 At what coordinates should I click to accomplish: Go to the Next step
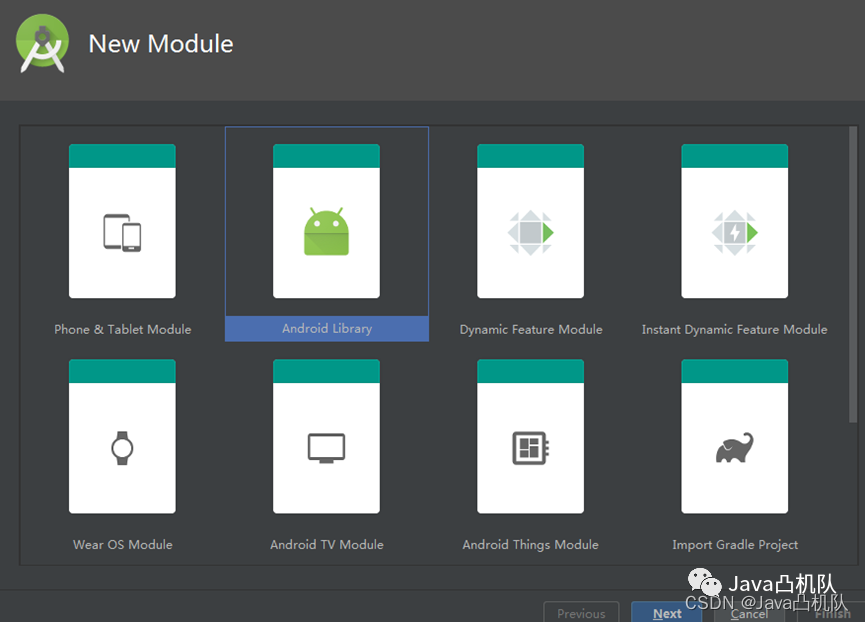pos(666,613)
